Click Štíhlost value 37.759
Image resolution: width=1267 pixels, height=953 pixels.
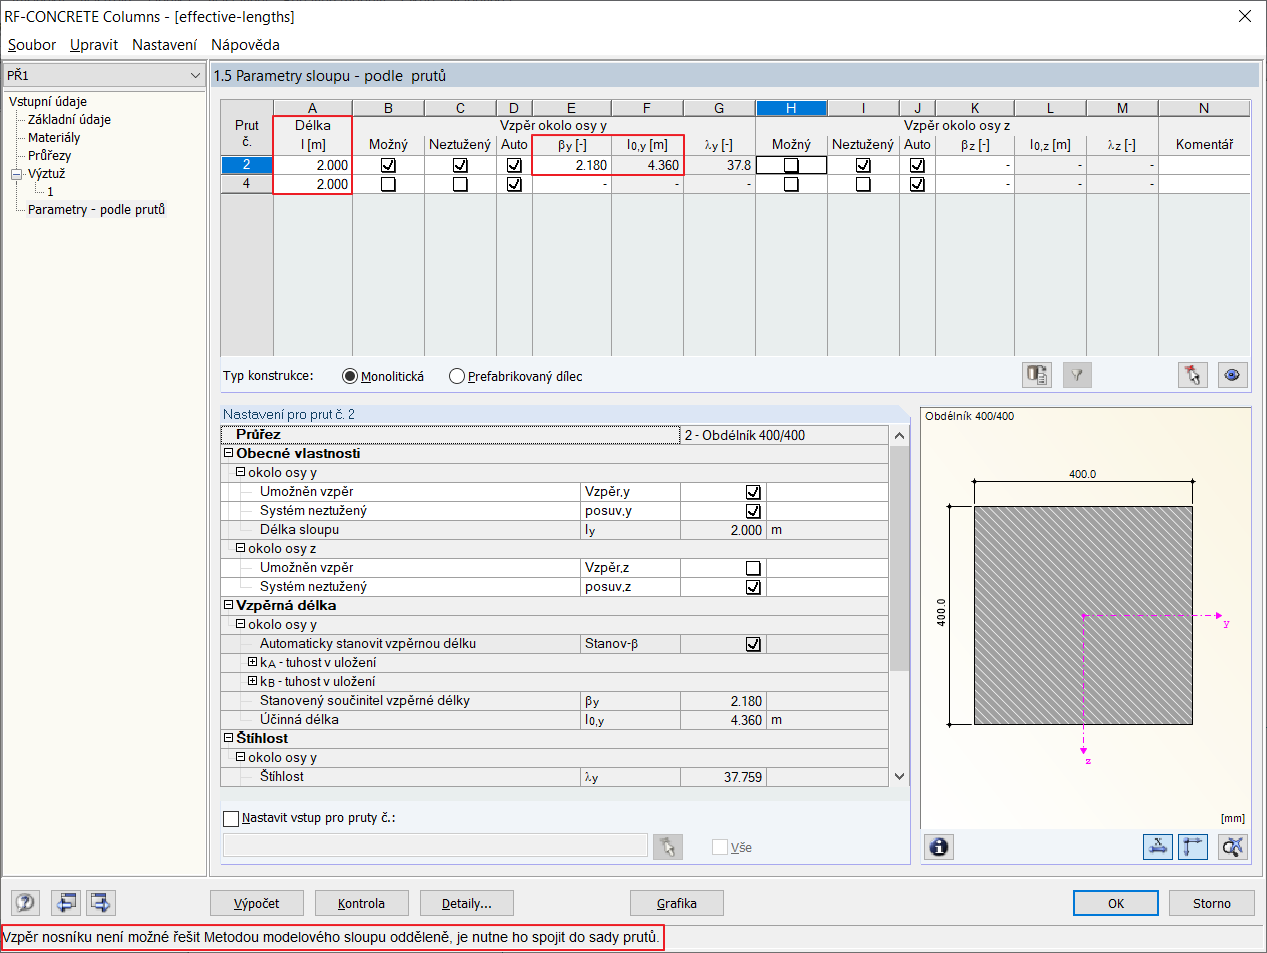pos(723,777)
